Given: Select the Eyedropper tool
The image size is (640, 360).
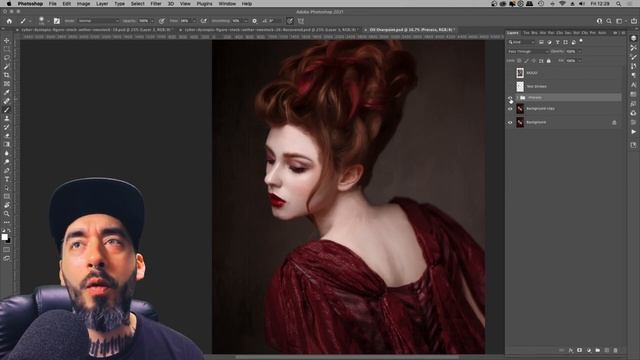Looking at the screenshot, I should 7,92.
